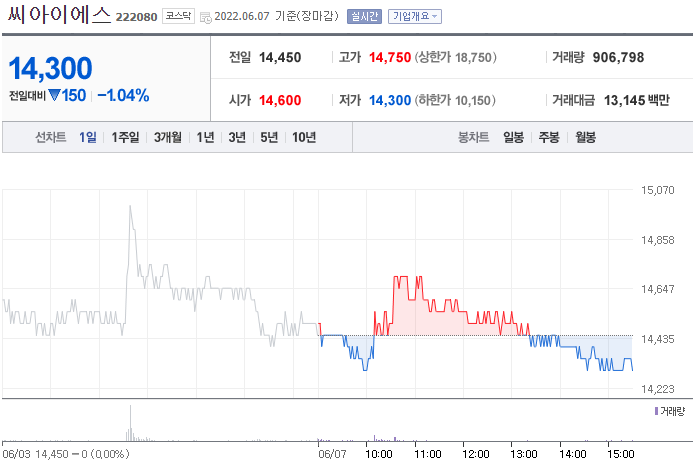Image resolution: width=693 pixels, height=472 pixels.
Task: Click stock code 222080
Action: coord(136,17)
